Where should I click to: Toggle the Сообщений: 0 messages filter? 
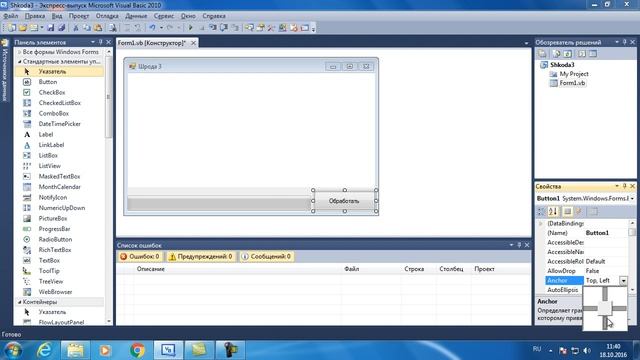point(267,257)
